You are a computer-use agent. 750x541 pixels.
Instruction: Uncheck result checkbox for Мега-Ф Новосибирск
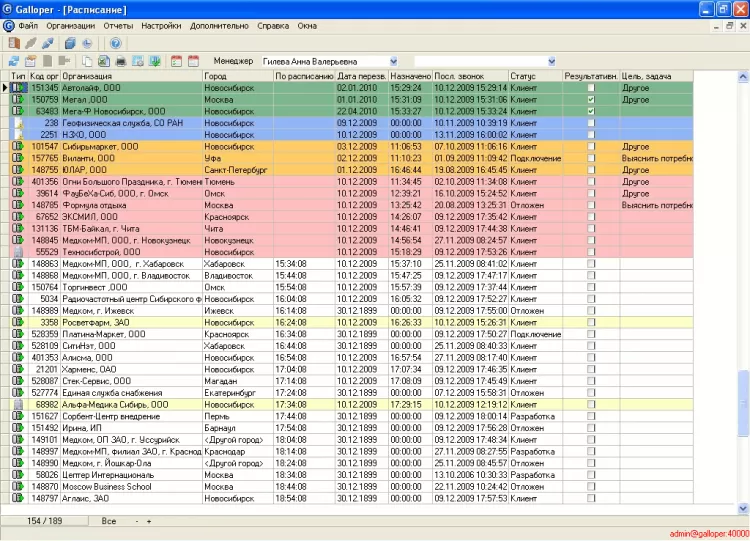[591, 111]
